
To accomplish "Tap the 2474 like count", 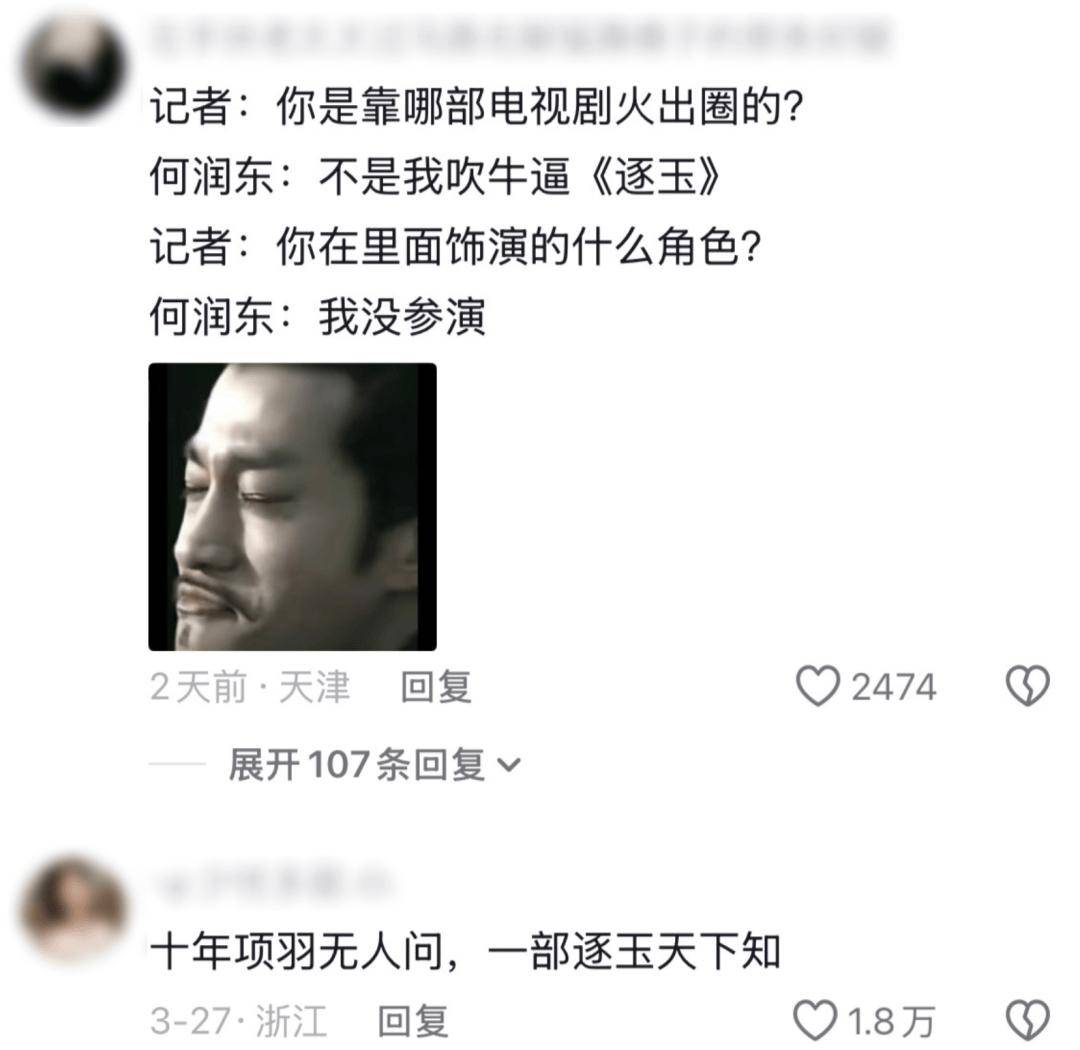I will click(894, 687).
